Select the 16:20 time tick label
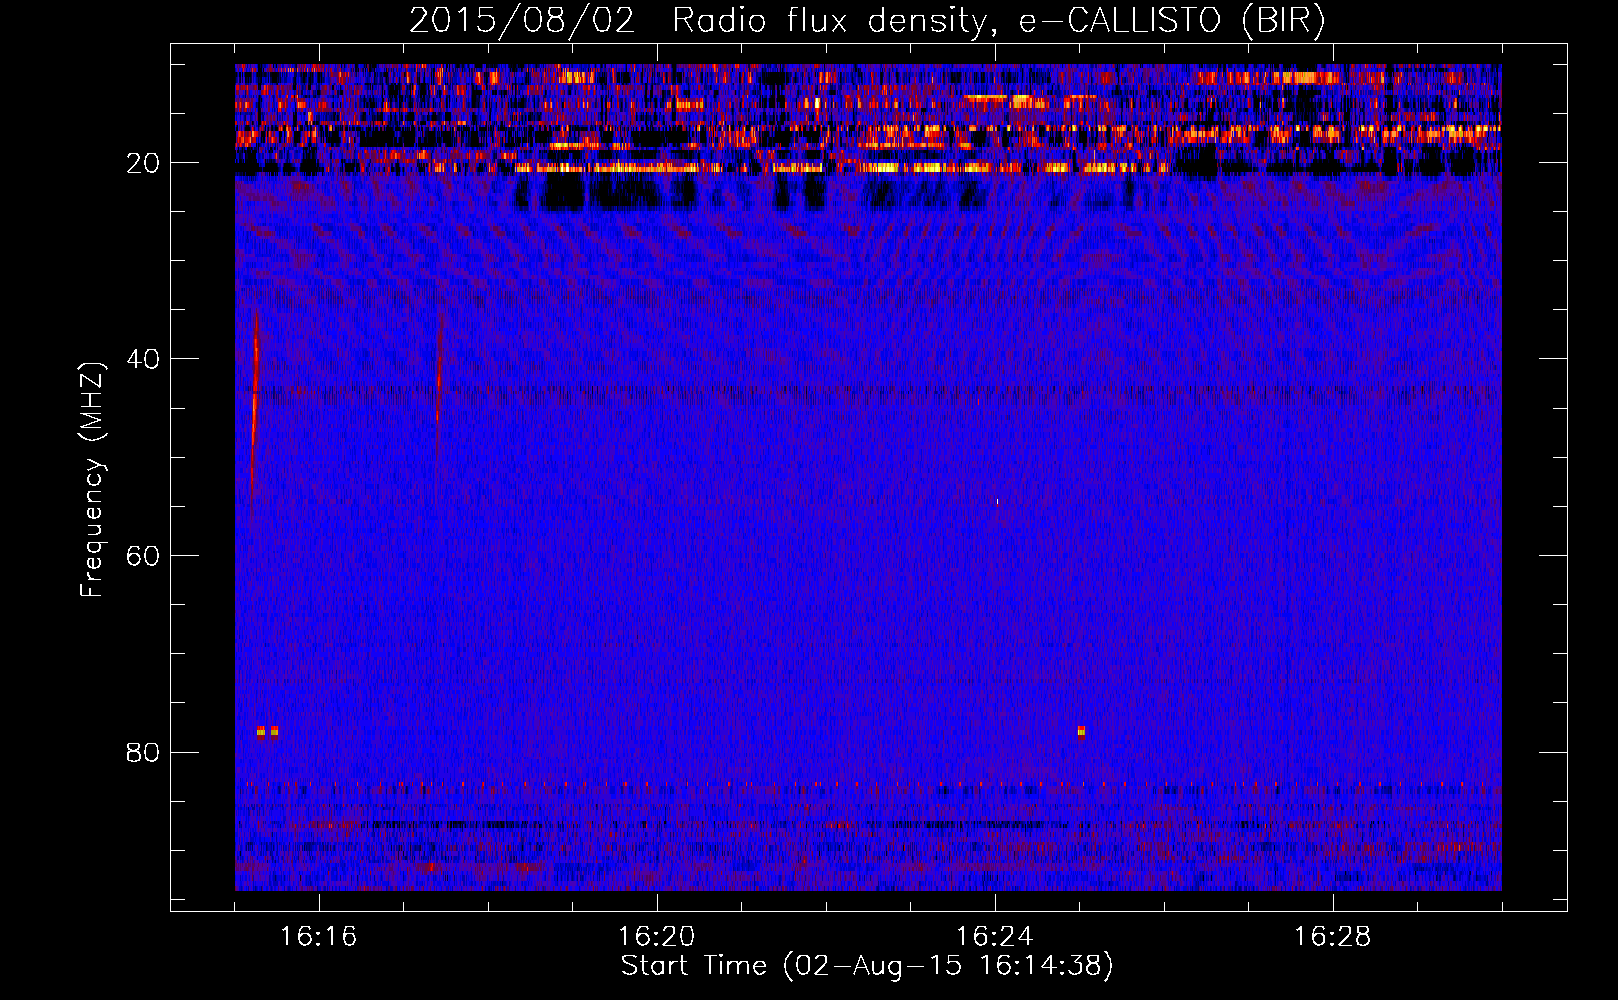Image resolution: width=1618 pixels, height=1000 pixels. 656,936
